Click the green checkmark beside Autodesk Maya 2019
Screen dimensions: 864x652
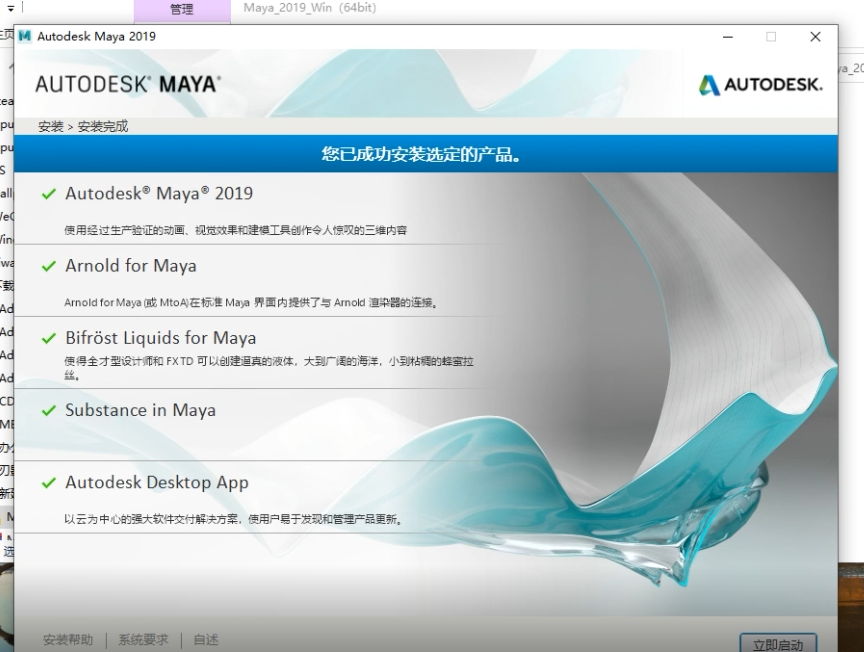pos(49,194)
